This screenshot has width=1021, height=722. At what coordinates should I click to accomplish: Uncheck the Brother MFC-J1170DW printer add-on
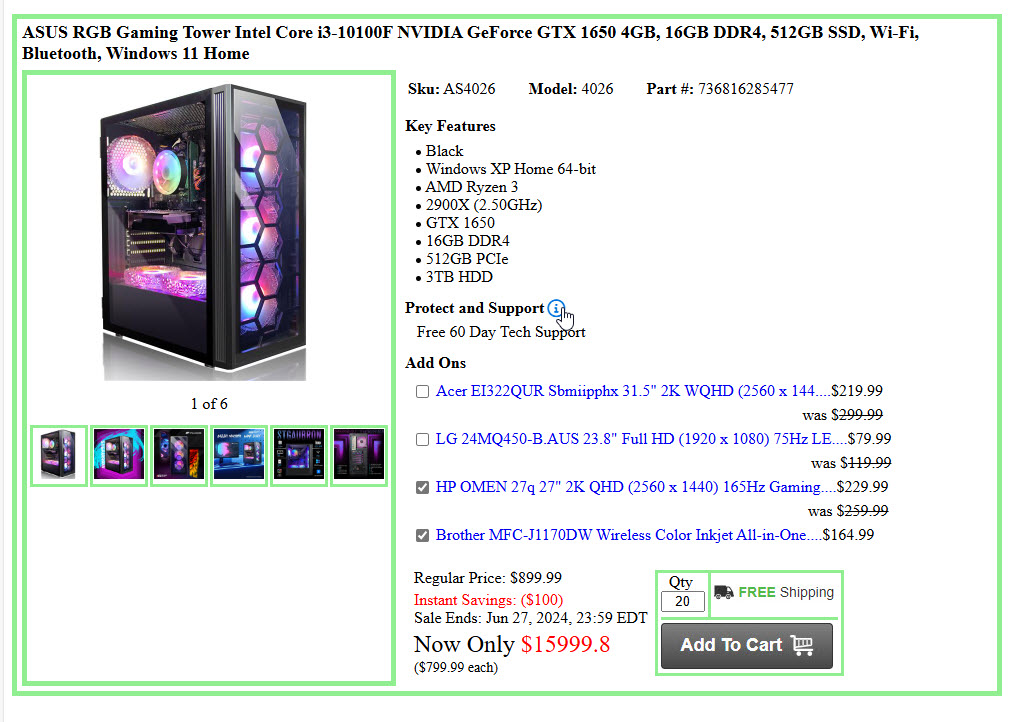pos(423,535)
